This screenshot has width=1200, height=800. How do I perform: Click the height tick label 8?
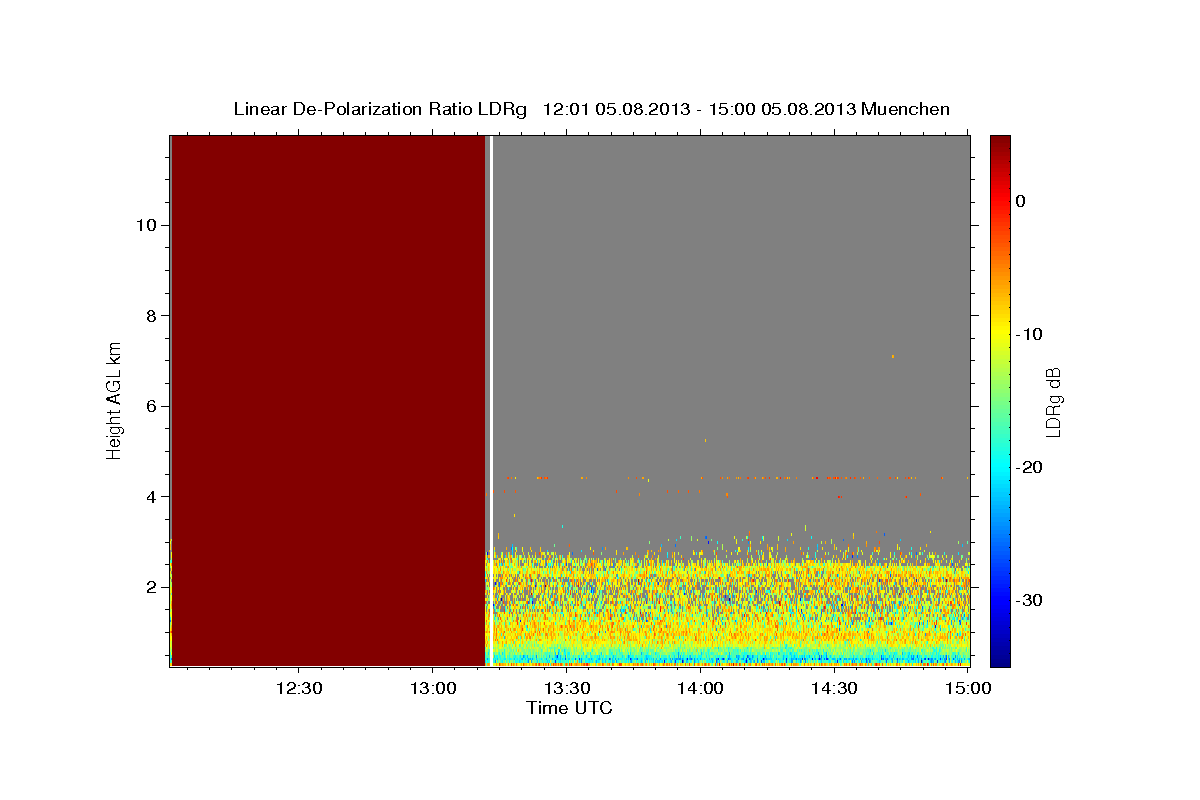(149, 316)
